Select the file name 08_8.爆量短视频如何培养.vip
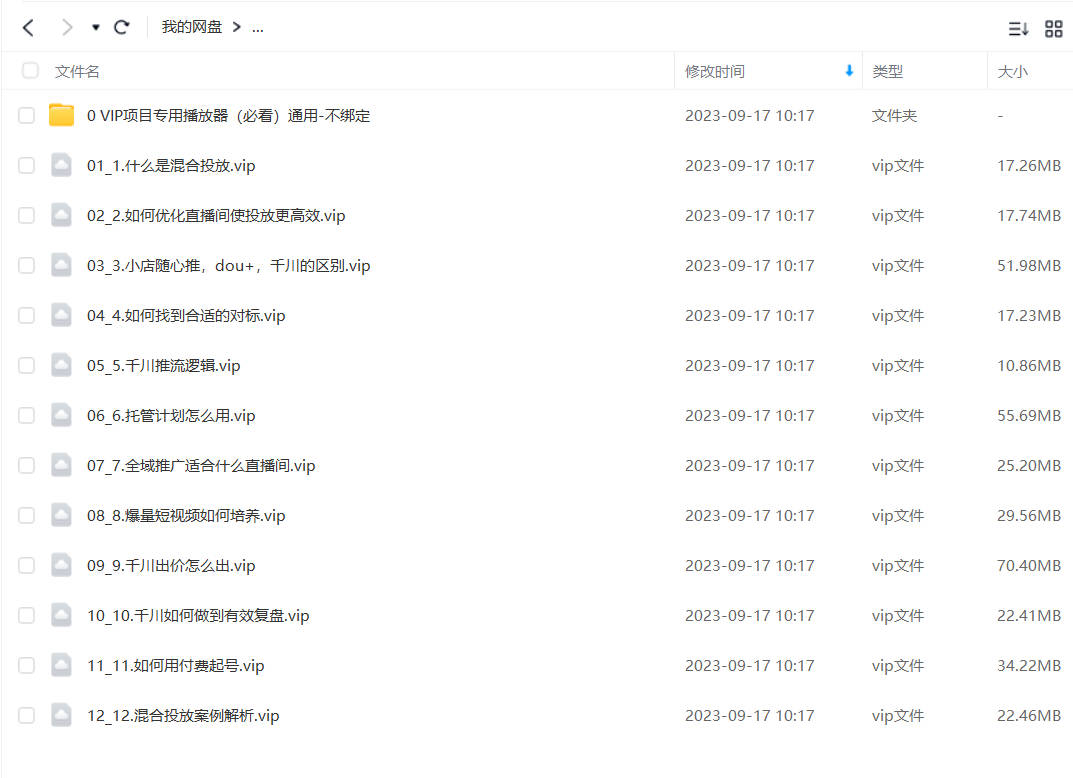Viewport: 1073px width, 778px height. tap(186, 515)
